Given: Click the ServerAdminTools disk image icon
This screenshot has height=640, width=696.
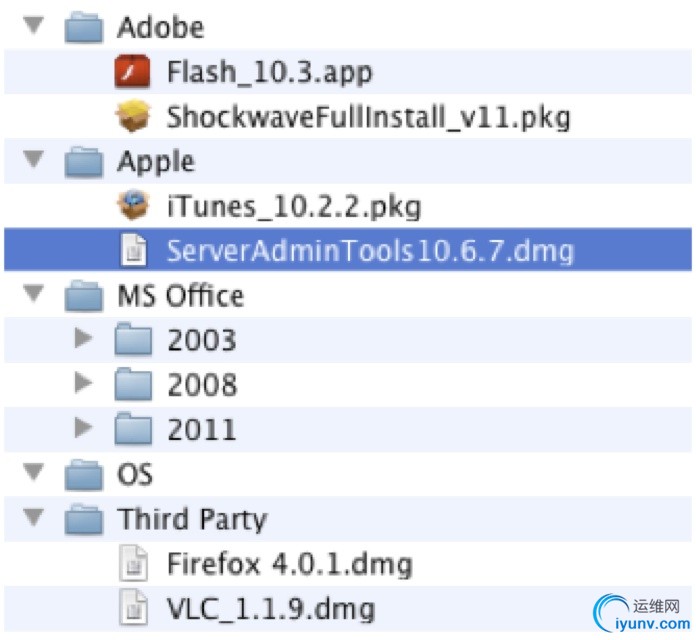Looking at the screenshot, I should pos(134,250).
